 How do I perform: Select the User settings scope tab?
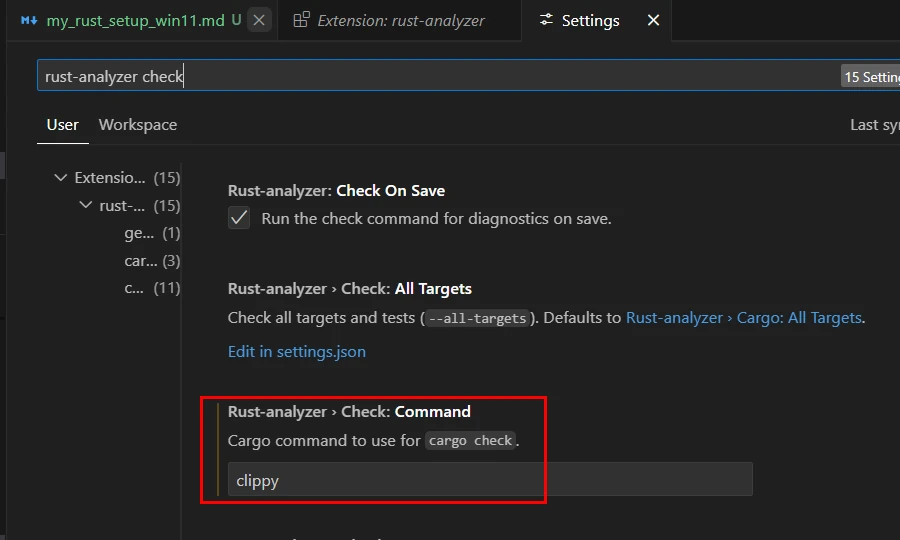[x=63, y=125]
